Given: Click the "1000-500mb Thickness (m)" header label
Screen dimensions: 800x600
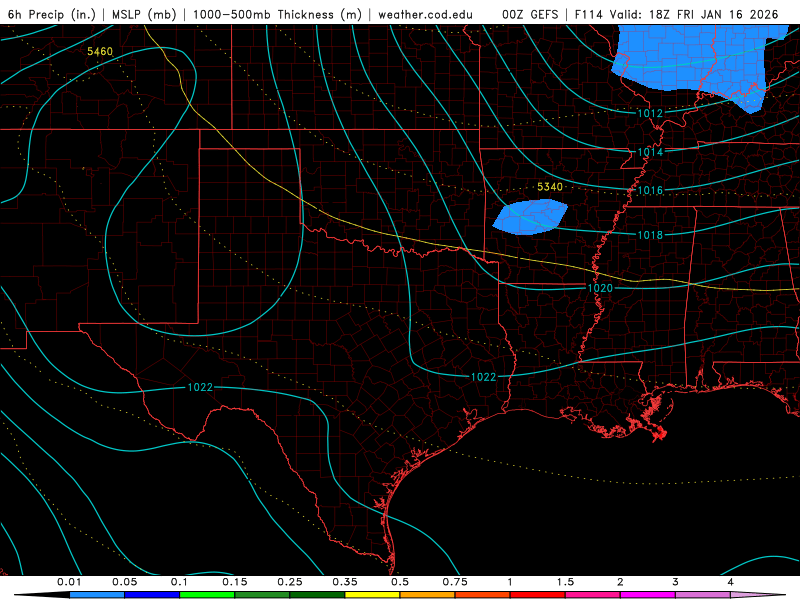Looking at the screenshot, I should (x=277, y=14).
